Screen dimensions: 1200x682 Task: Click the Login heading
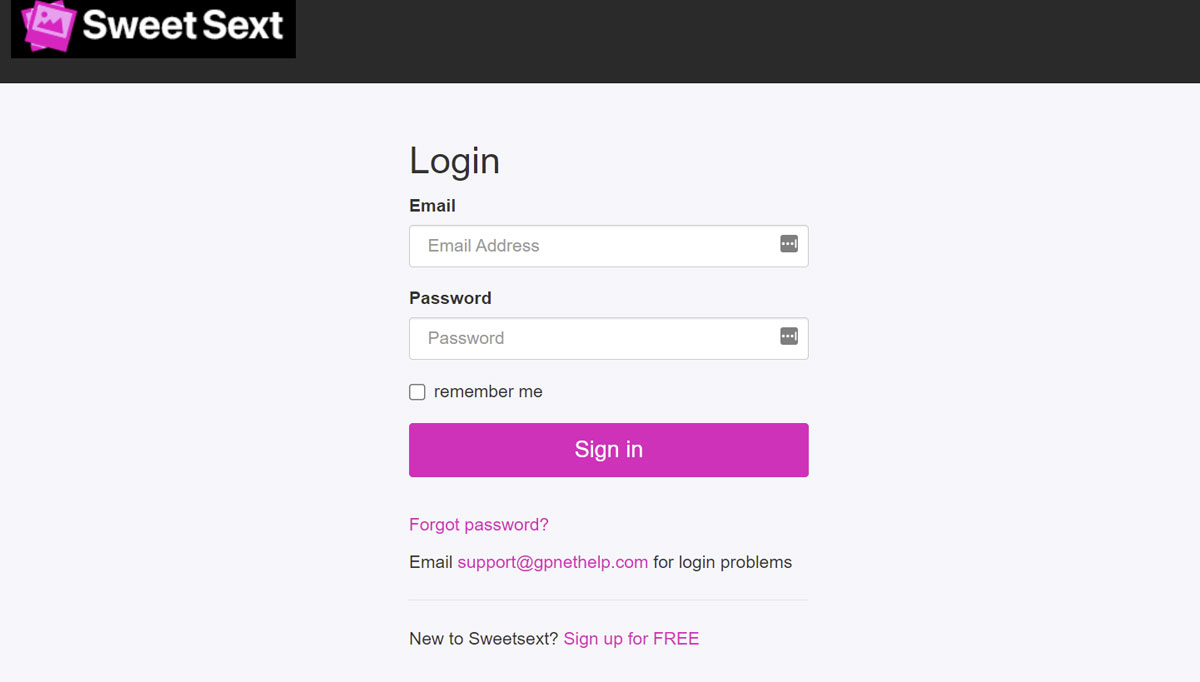click(x=454, y=161)
